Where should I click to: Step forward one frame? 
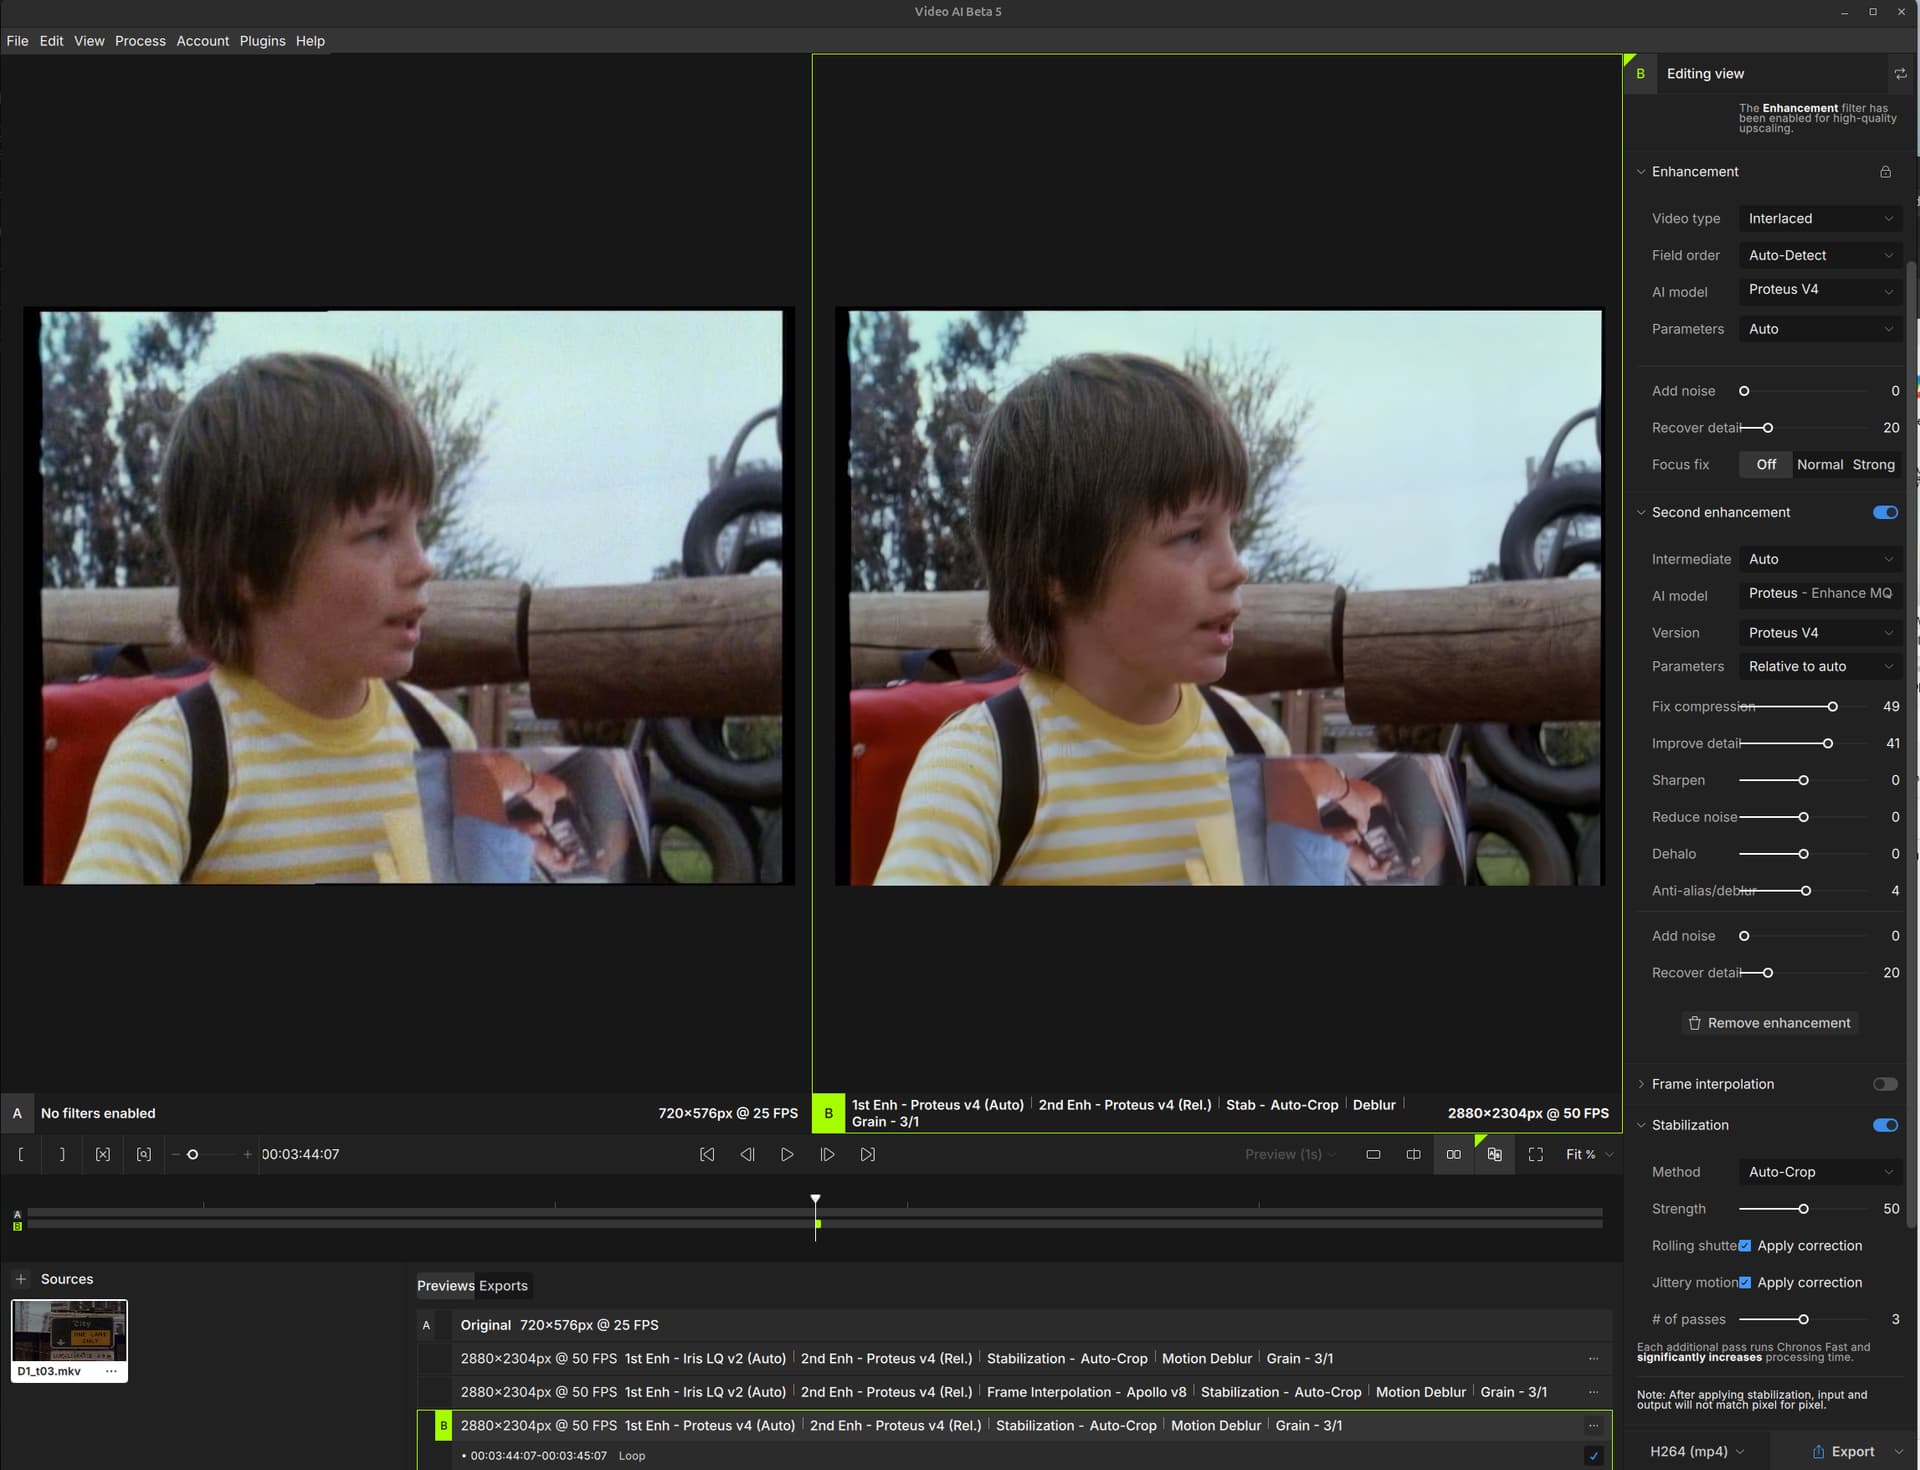click(x=827, y=1154)
